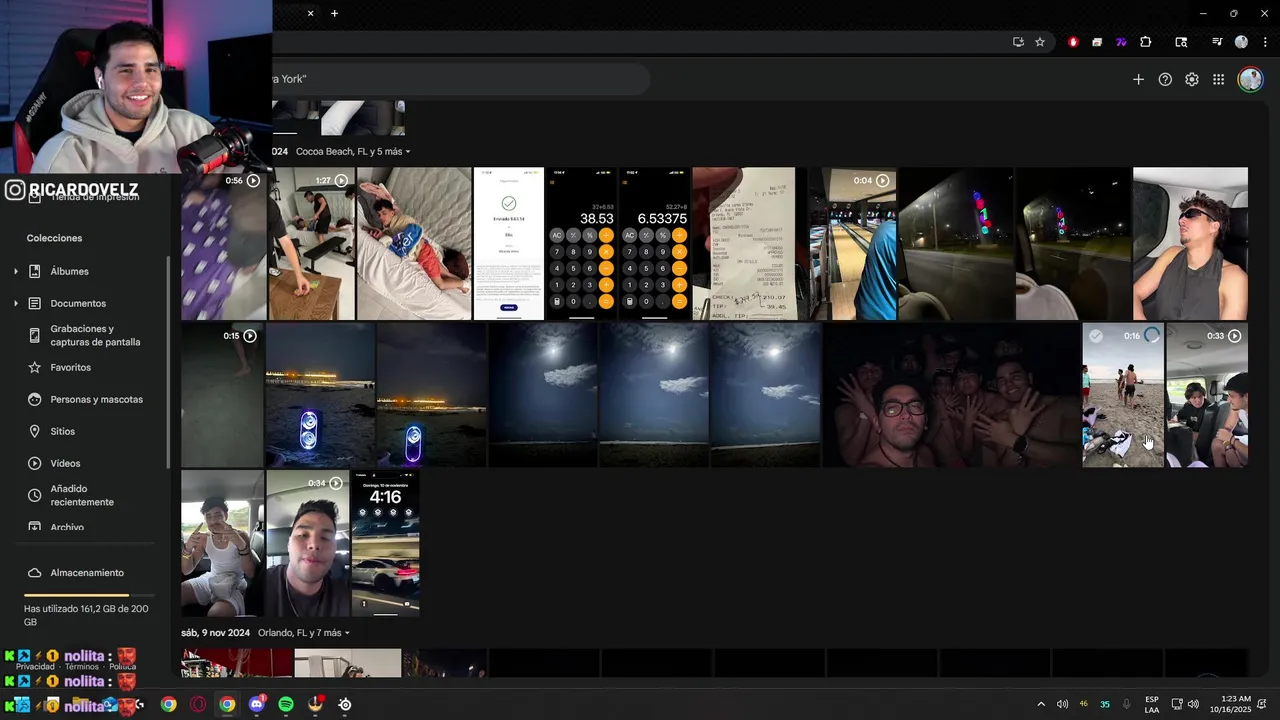
Task: Open the 0:33 car video thumbnail
Action: click(x=1207, y=394)
